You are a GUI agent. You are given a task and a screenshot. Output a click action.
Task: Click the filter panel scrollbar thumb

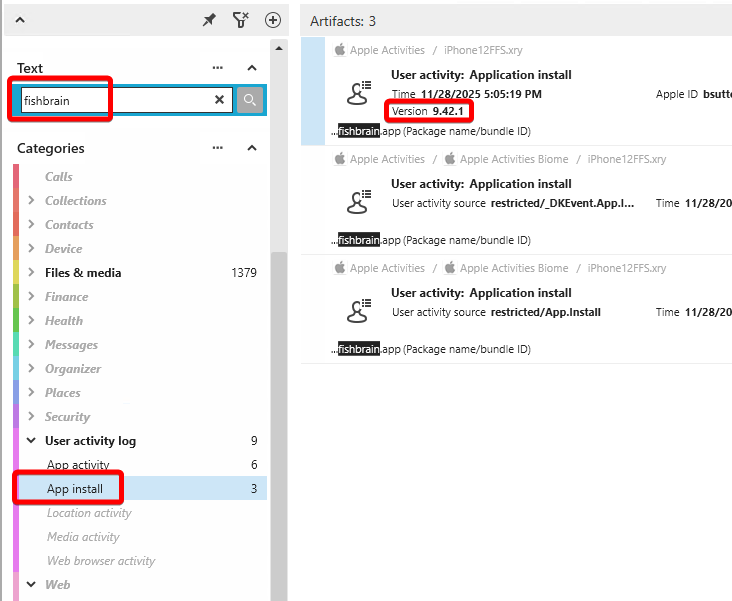(279, 426)
